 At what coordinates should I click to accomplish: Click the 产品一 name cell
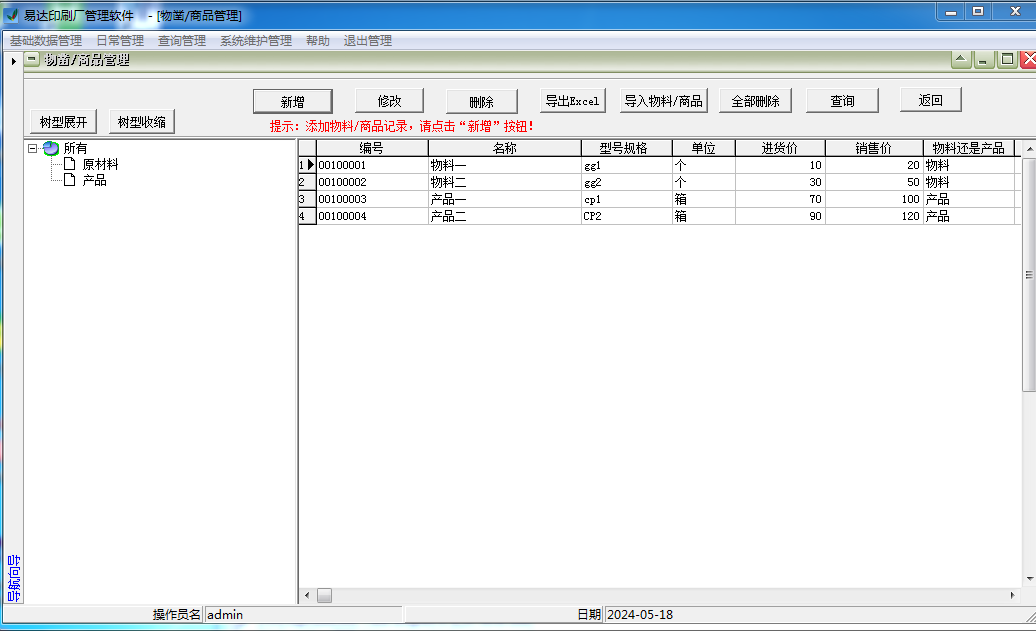pyautogui.click(x=505, y=199)
